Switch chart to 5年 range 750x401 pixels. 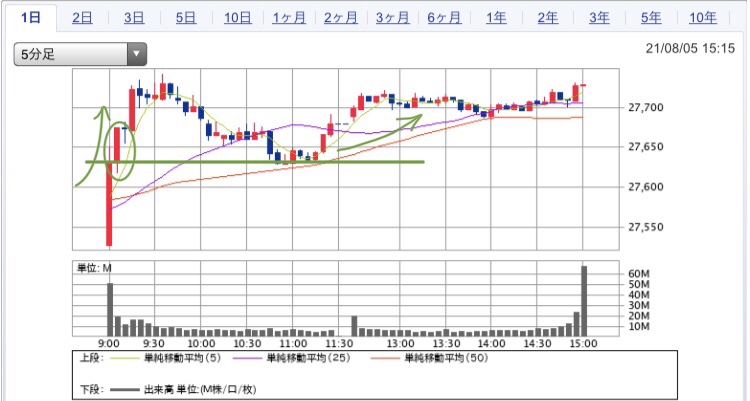pyautogui.click(x=651, y=18)
